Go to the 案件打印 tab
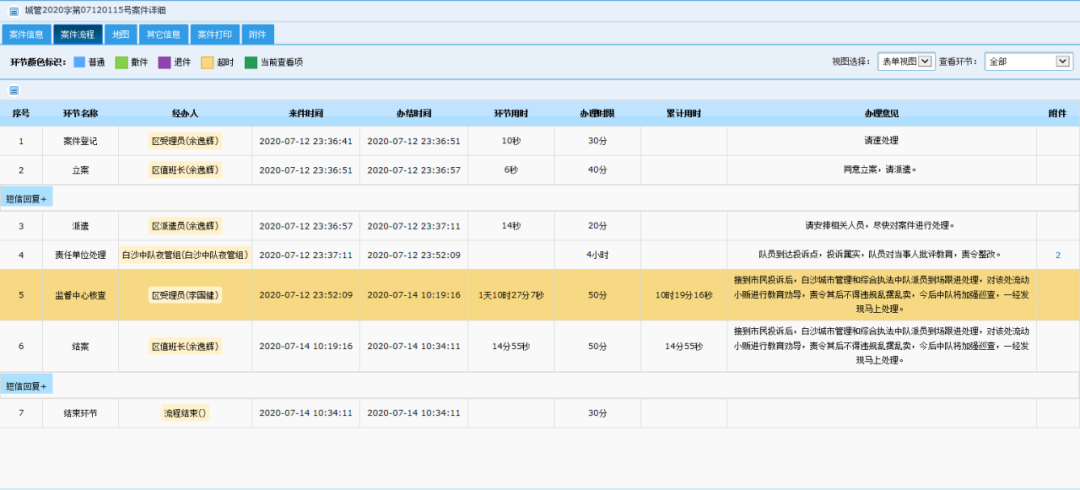1080x490 pixels. coord(215,34)
